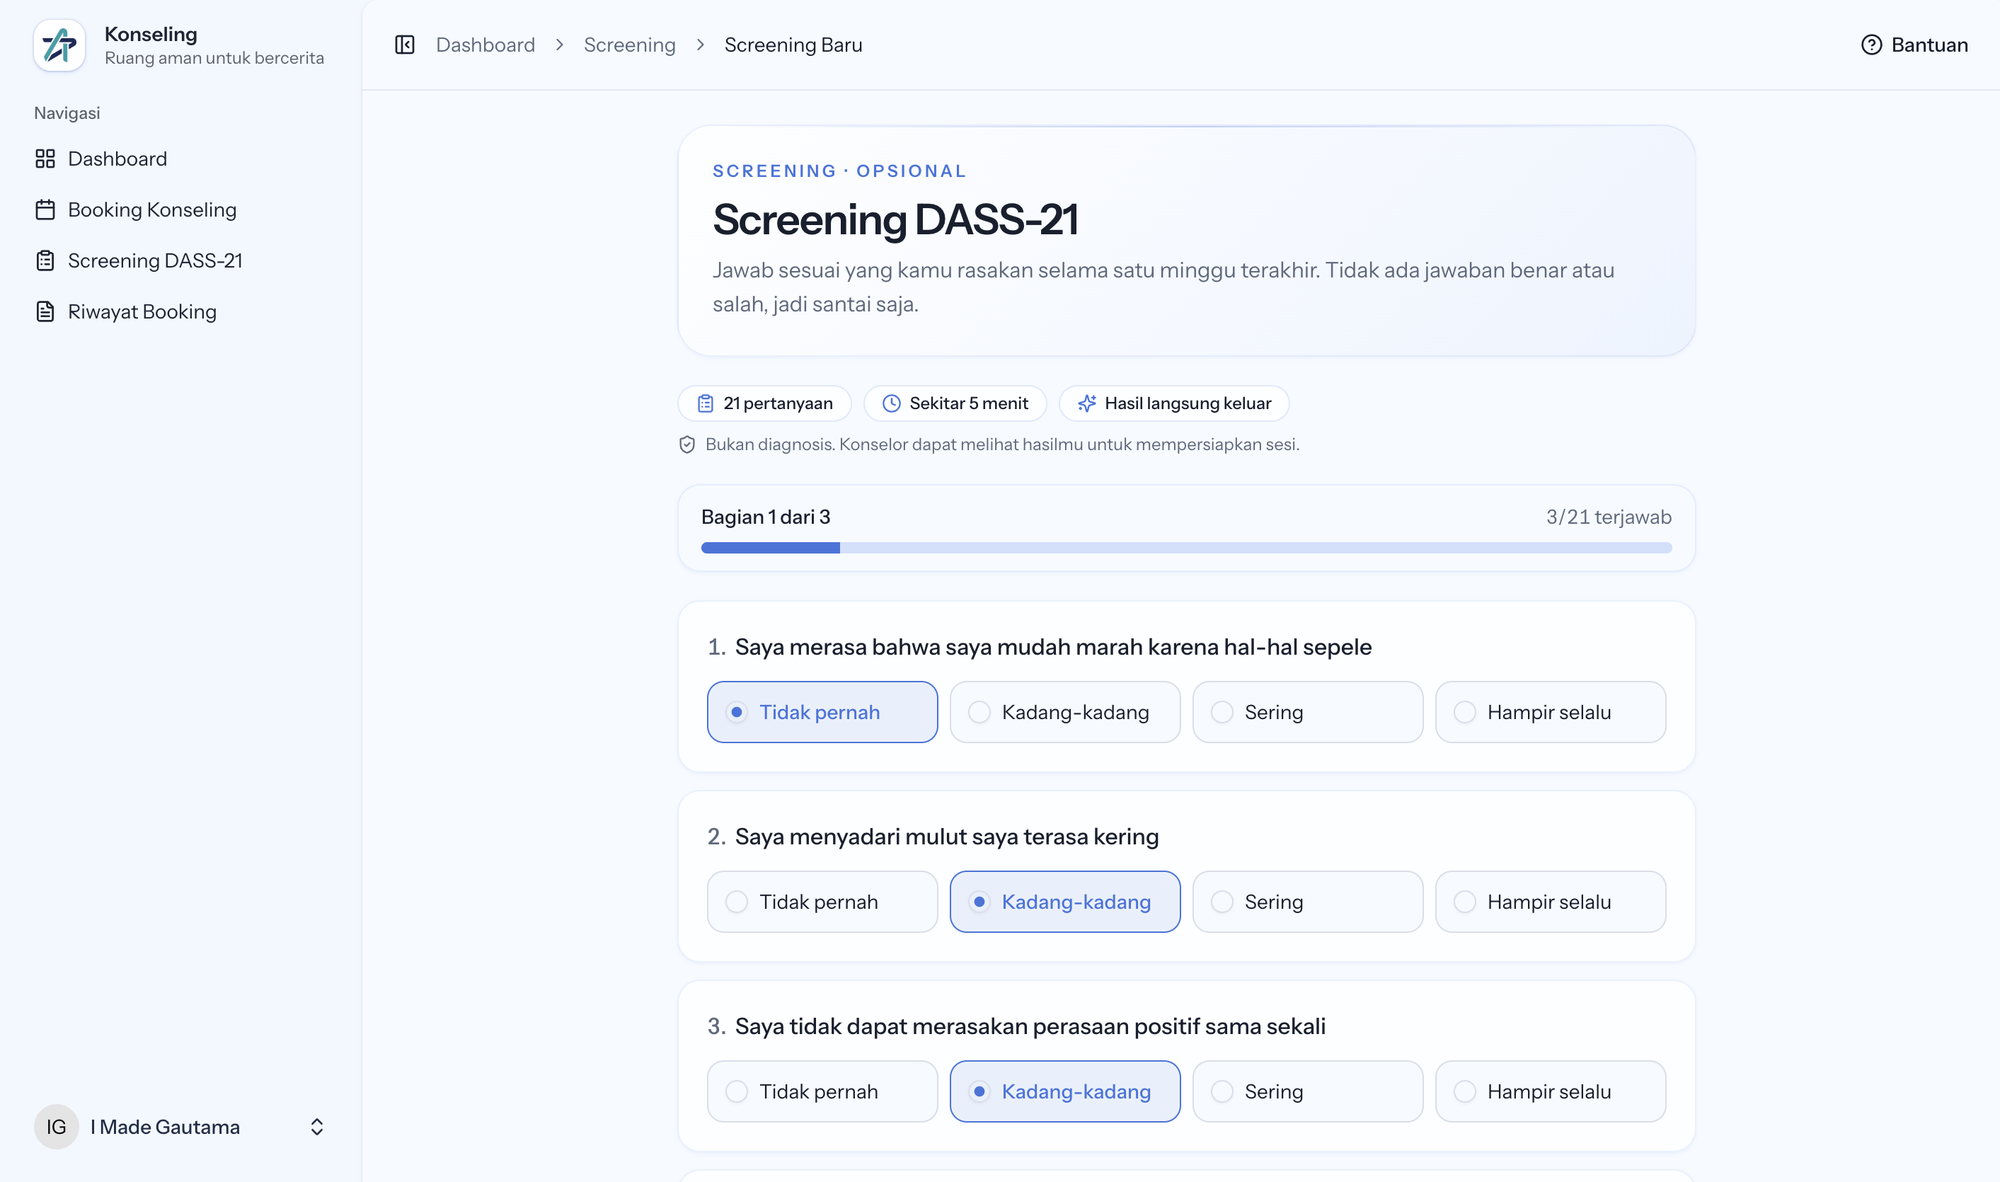The width and height of the screenshot is (2000, 1182).
Task: Click the clipboard icon in 21 pertanyaan chip
Action: tap(706, 403)
